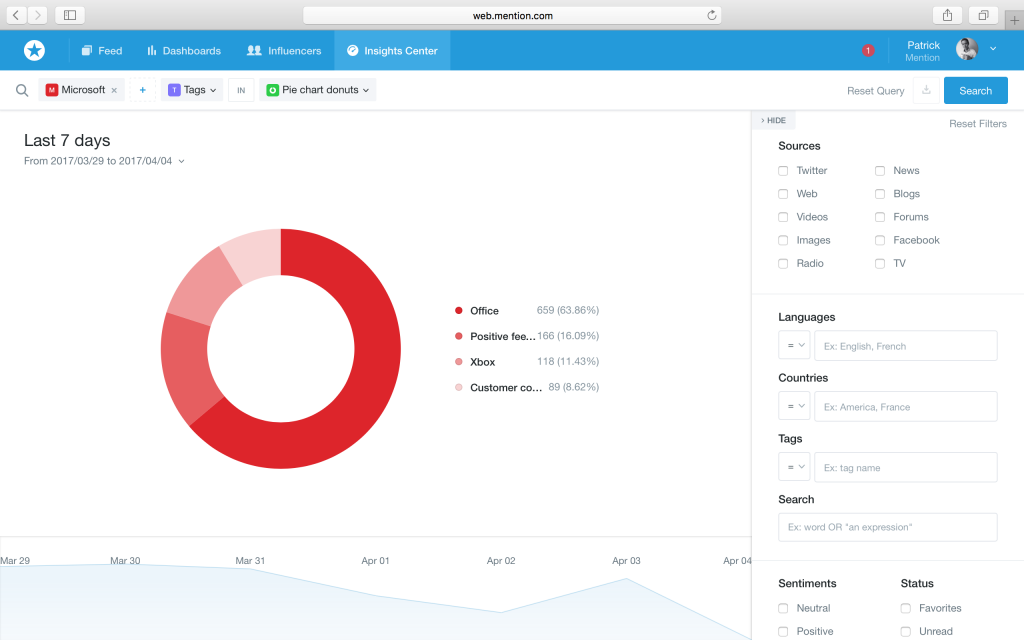Screen dimensions: 1024x640
Task: Hide the filters panel
Action: point(773,120)
